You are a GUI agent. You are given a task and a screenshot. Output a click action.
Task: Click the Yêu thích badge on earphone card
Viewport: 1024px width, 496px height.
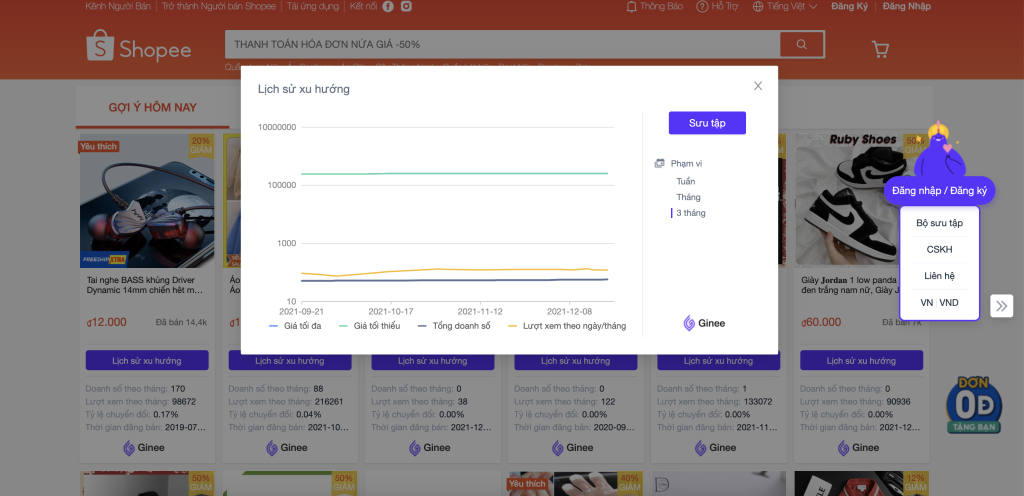click(x=98, y=147)
